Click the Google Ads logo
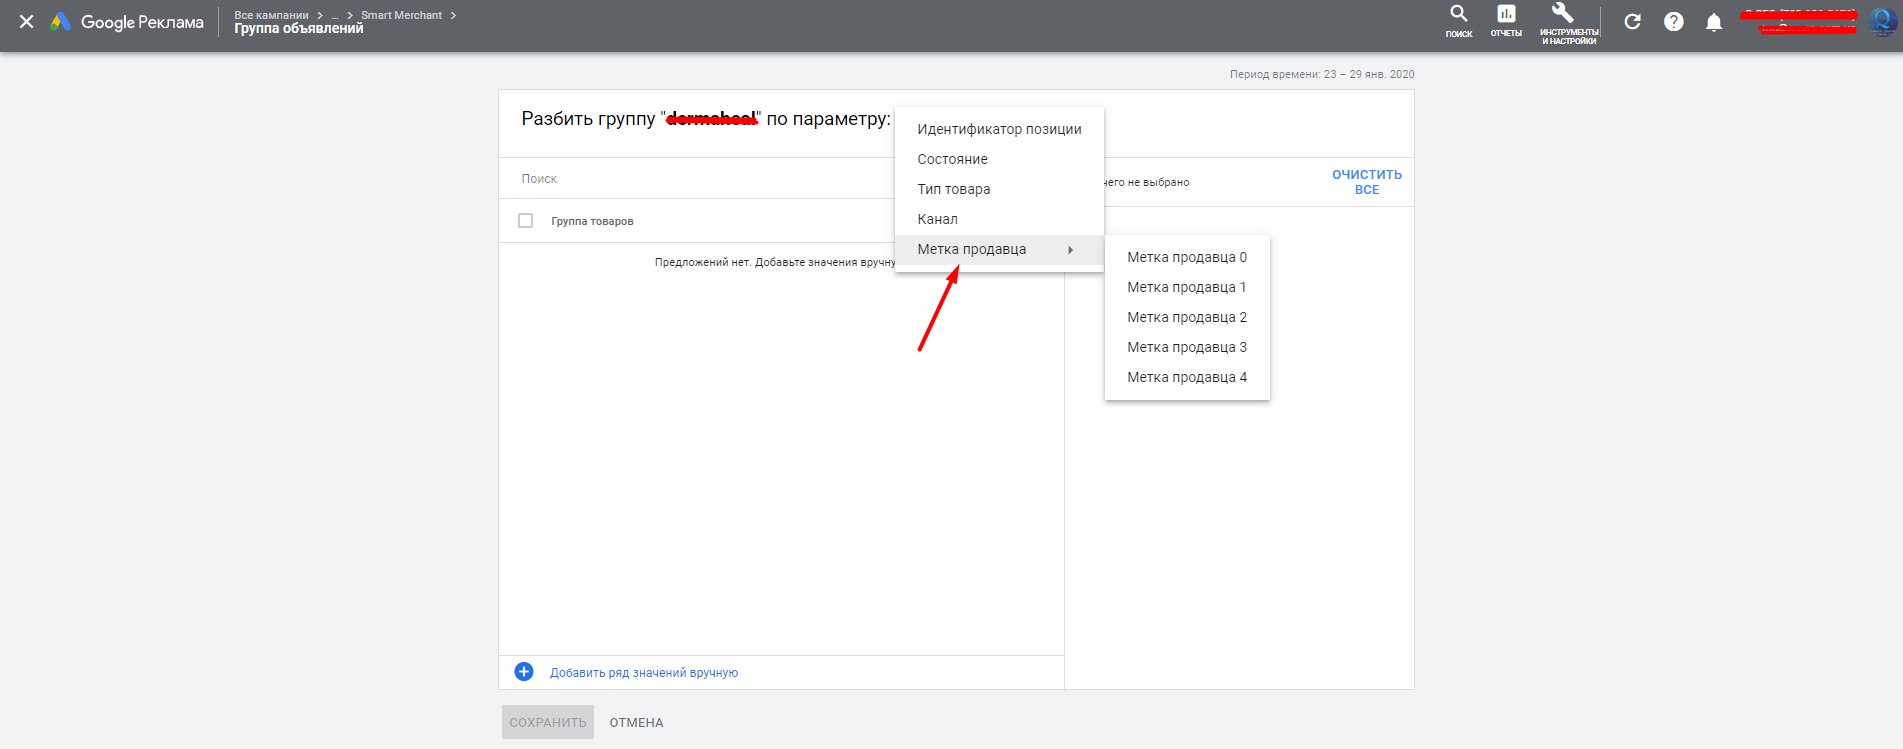Viewport: 1903px width, 749px height. tap(61, 22)
